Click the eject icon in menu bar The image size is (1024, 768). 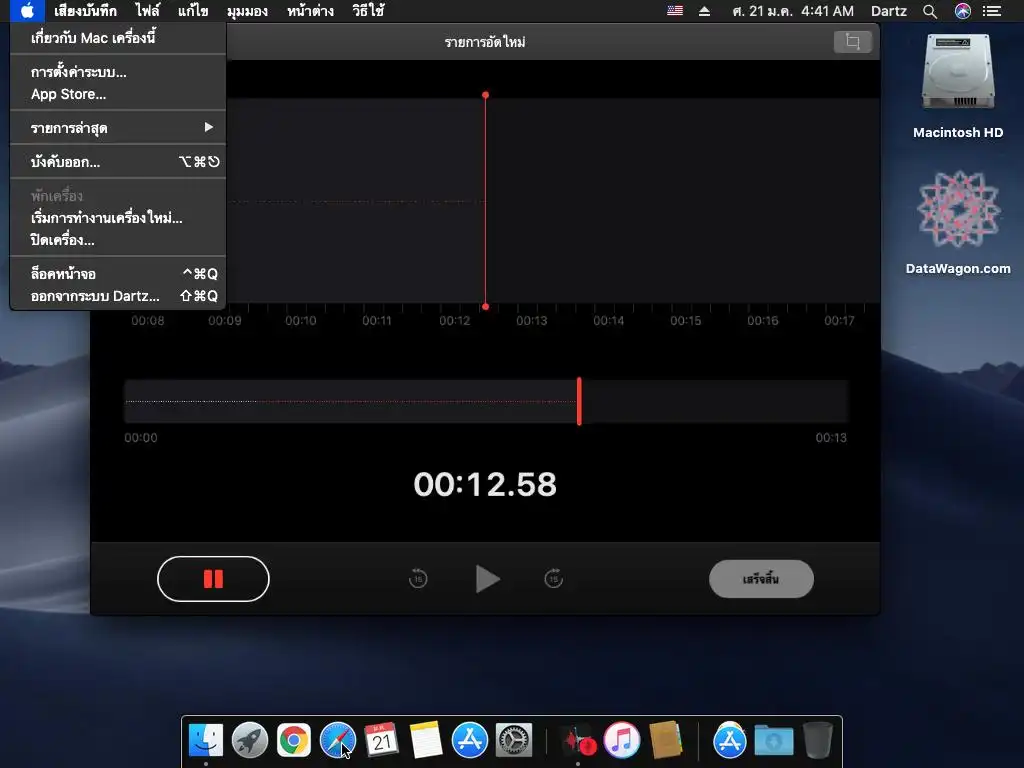coord(704,11)
